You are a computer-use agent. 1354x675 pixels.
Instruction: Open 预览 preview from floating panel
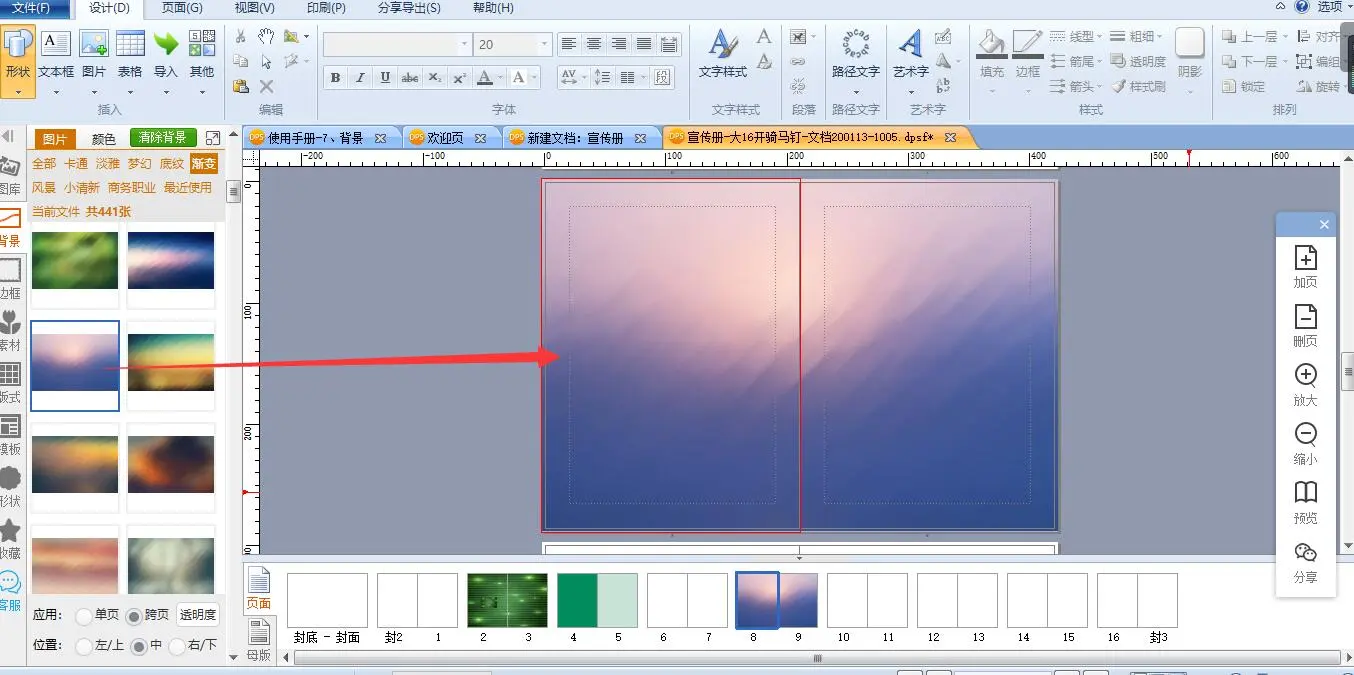coord(1305,502)
